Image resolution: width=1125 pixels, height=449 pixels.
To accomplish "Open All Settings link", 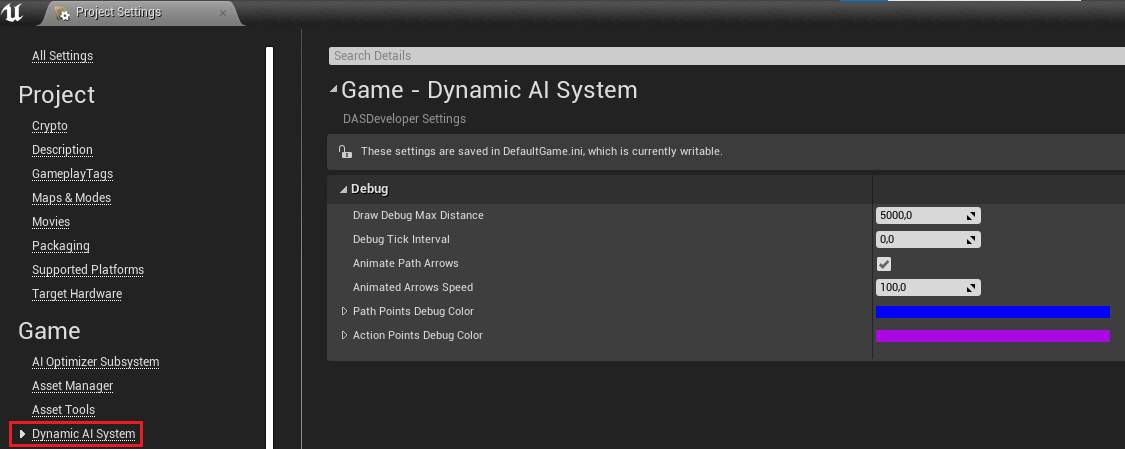I will 62,56.
